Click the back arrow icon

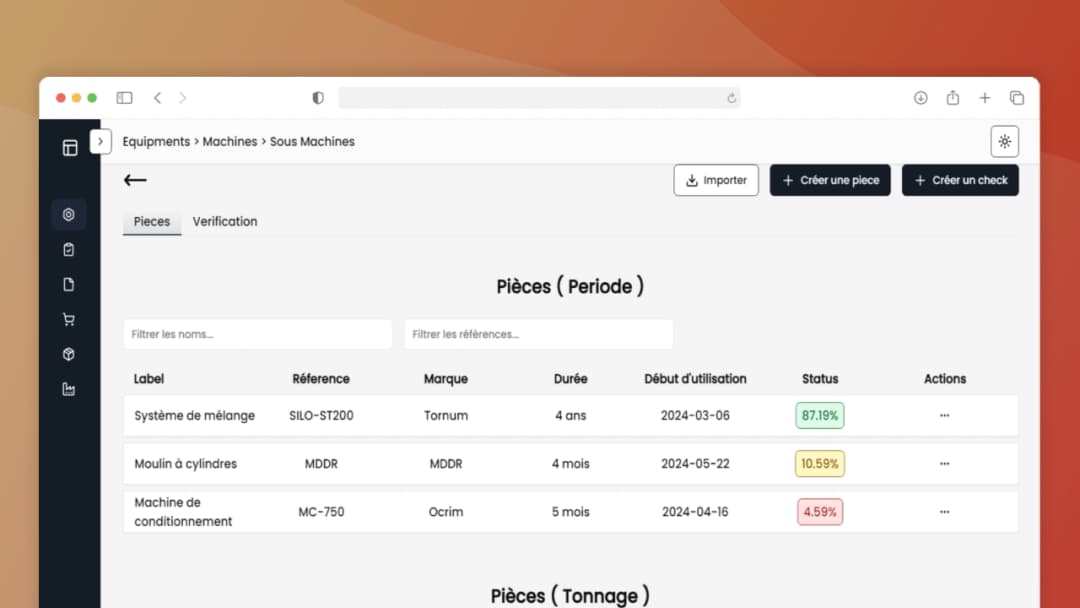click(x=135, y=180)
